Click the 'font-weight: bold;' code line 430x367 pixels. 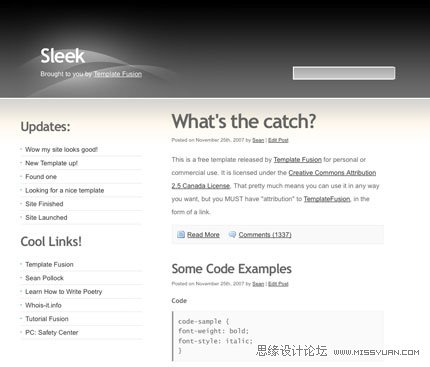(214, 331)
